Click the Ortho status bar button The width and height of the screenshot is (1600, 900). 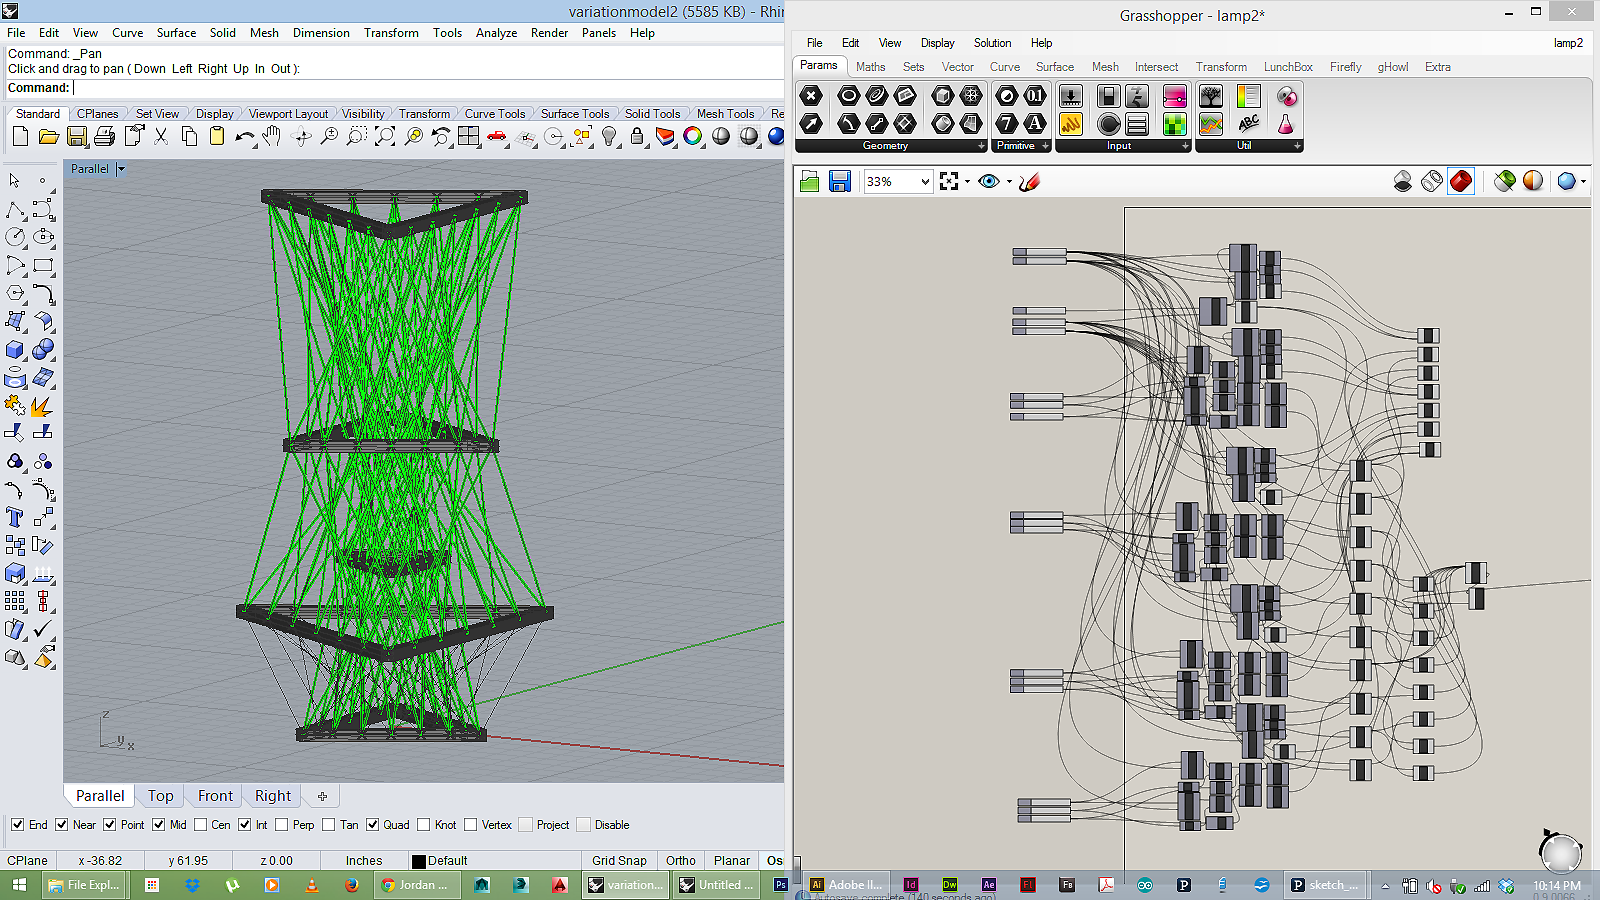tap(680, 860)
